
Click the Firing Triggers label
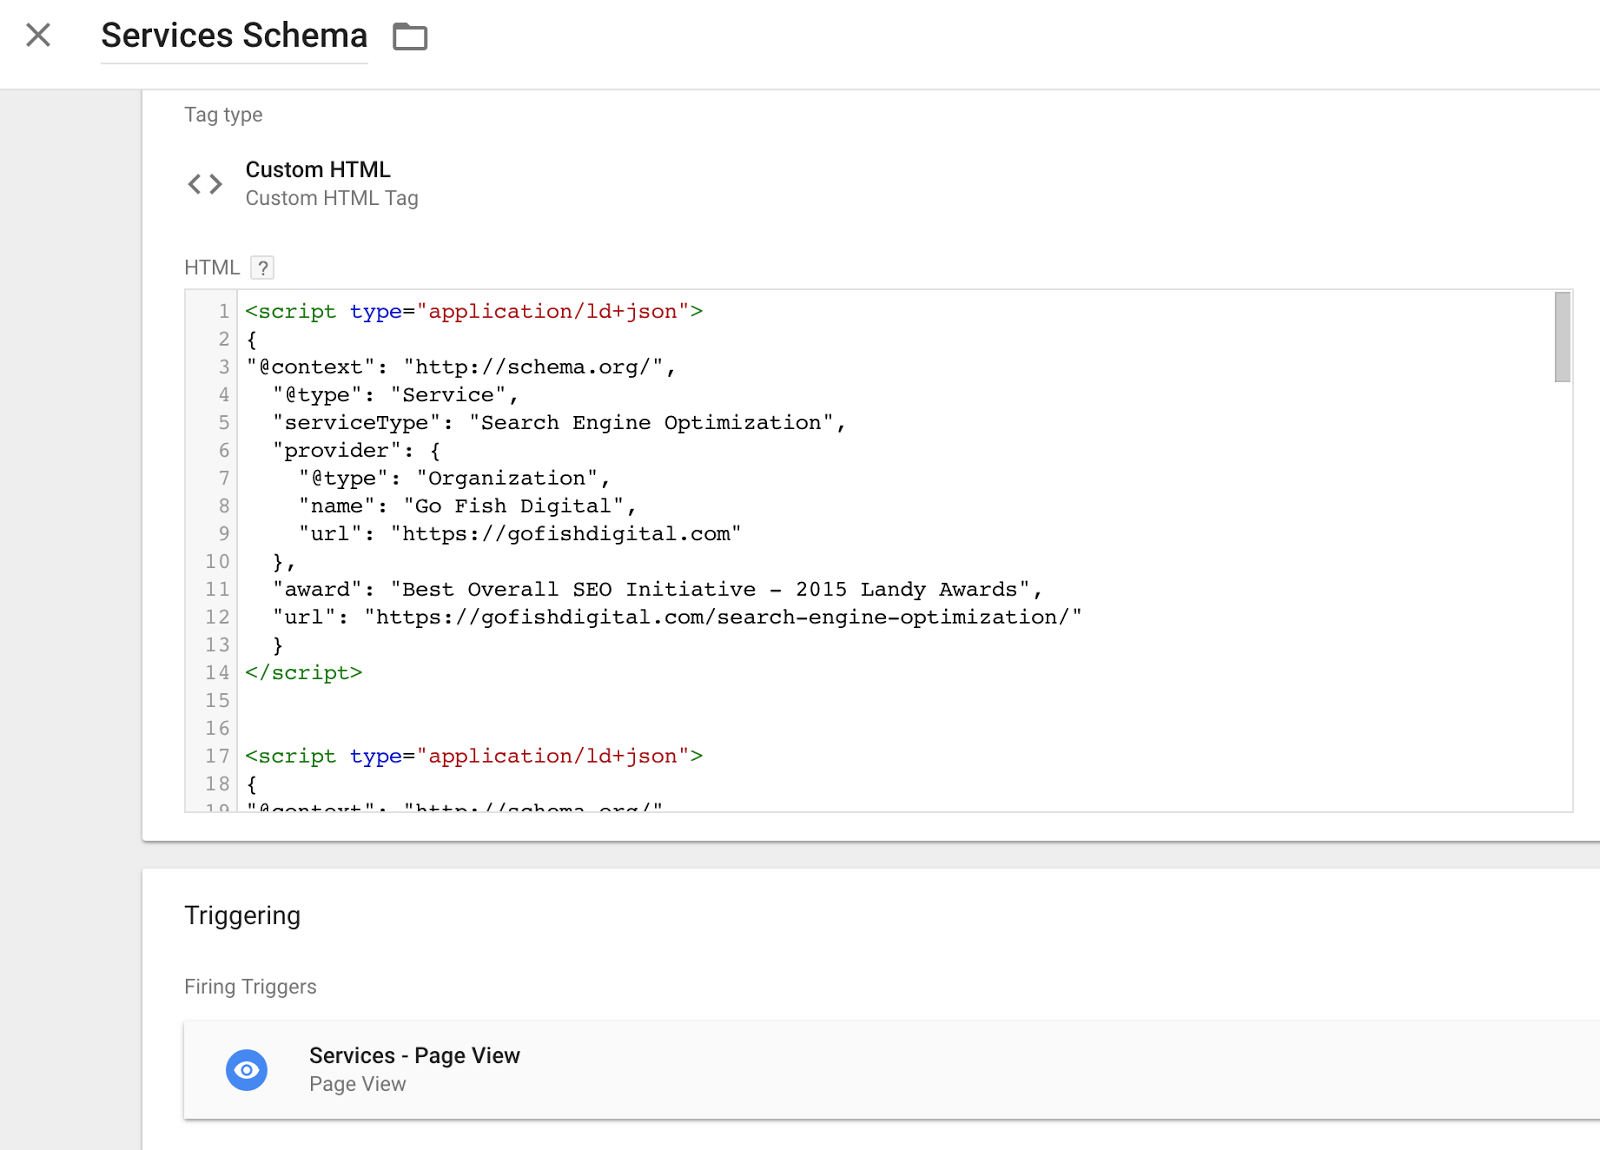point(250,987)
